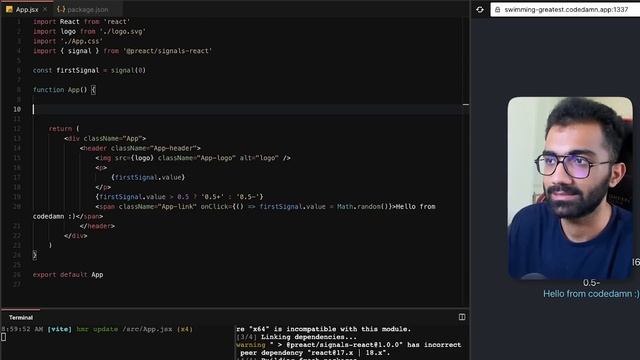This screenshot has height=360, width=640.
Task: Reload the preview browser
Action: tap(480, 9)
